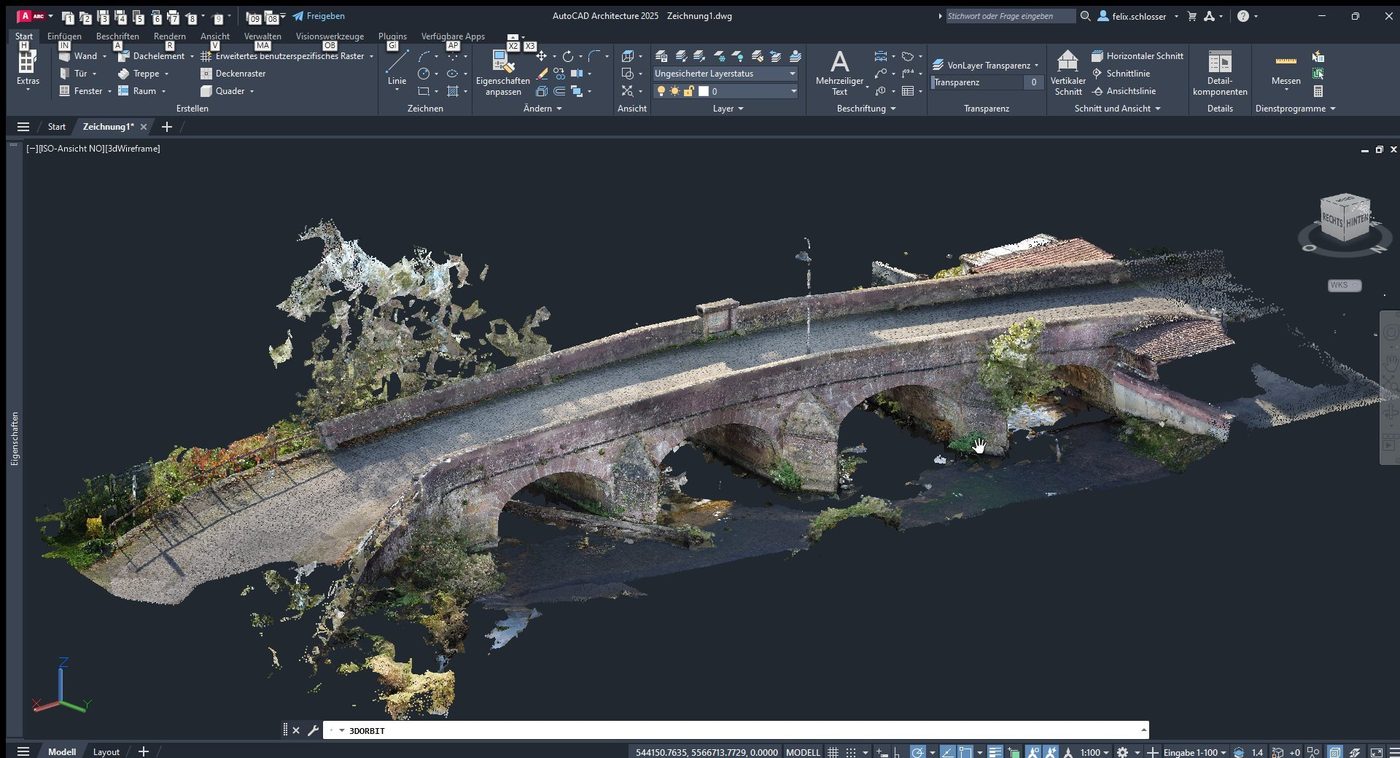Activate the Linie drawing tool
The height and width of the screenshot is (758, 1400).
(397, 68)
